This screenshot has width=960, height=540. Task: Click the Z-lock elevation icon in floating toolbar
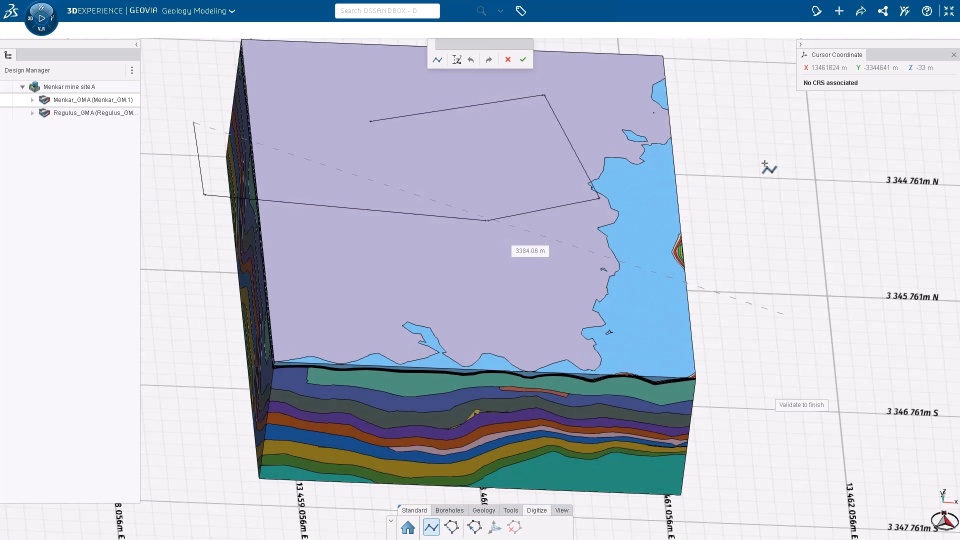click(x=456, y=59)
